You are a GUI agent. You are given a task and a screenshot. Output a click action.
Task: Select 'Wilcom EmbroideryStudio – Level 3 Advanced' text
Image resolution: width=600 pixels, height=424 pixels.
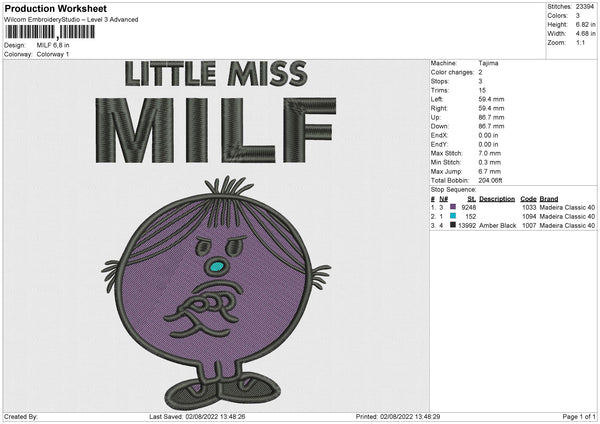71,20
